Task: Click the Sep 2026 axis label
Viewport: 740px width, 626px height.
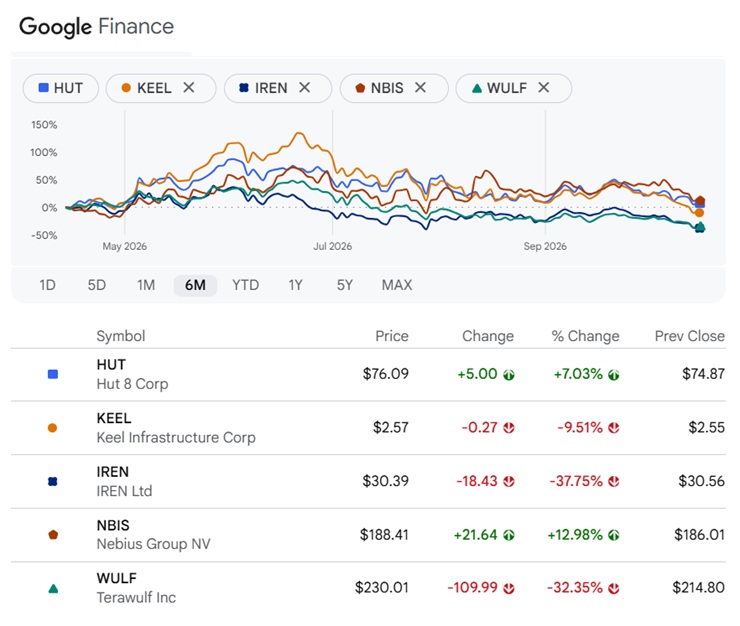Action: [545, 246]
